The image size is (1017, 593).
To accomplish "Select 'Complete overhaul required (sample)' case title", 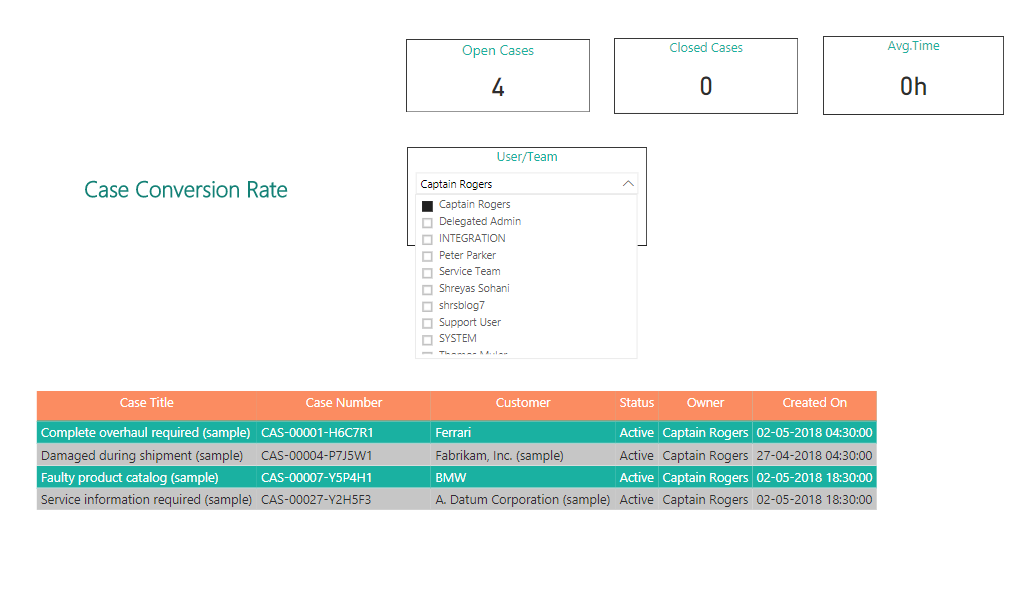I will pos(145,433).
